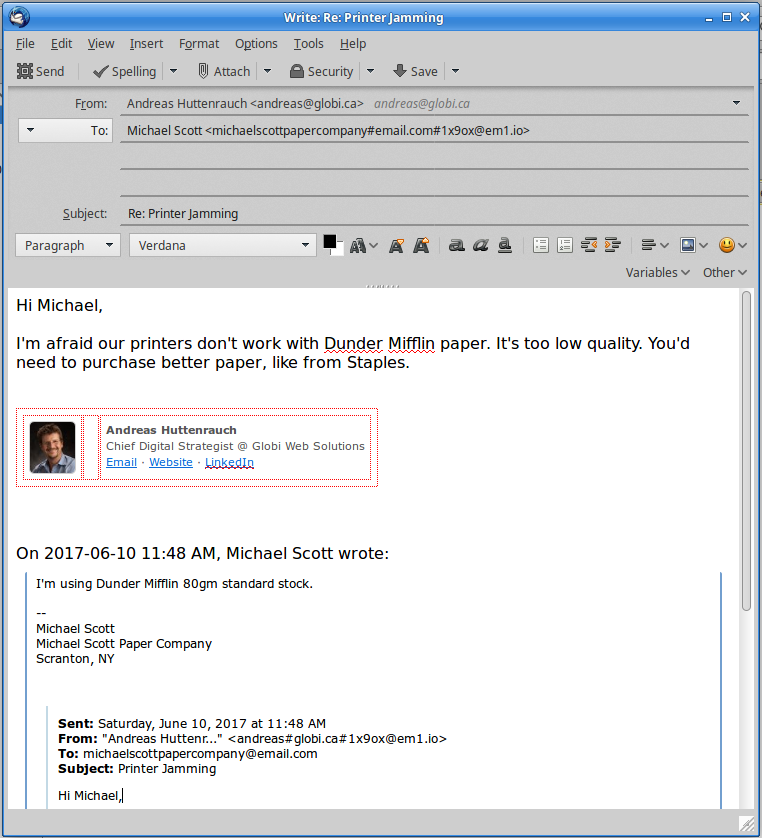Send the email with the Send button

pos(41,71)
